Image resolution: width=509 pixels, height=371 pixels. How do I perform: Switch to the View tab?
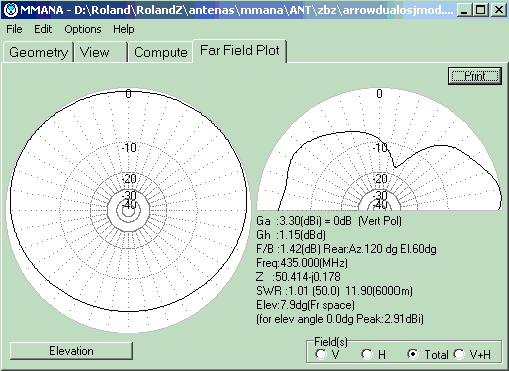101,52
